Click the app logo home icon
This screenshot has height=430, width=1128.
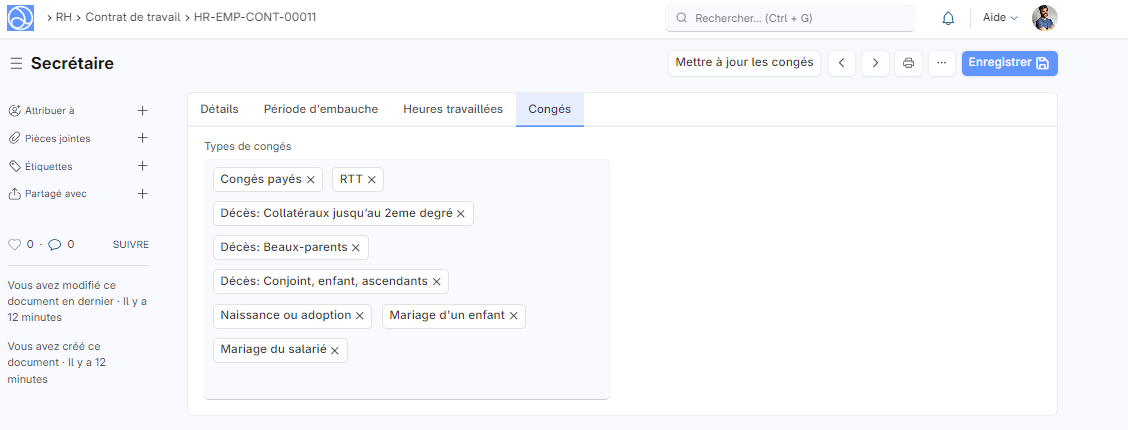click(x=20, y=18)
